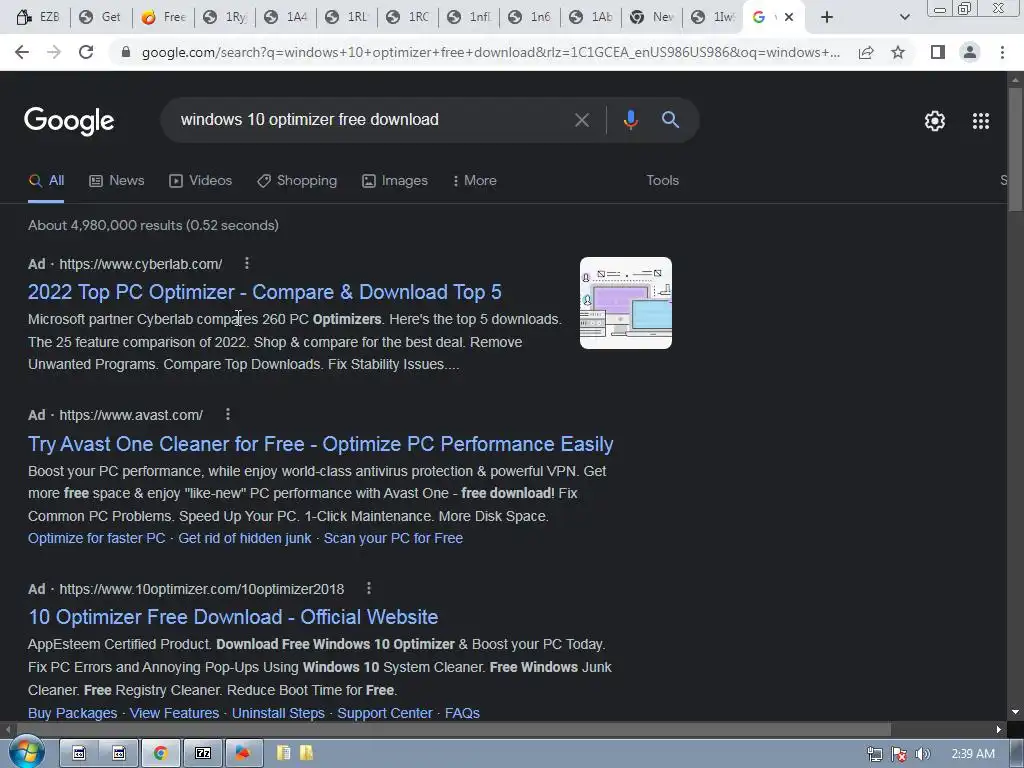Go back to the previous page
The width and height of the screenshot is (1024, 768).
(22, 52)
